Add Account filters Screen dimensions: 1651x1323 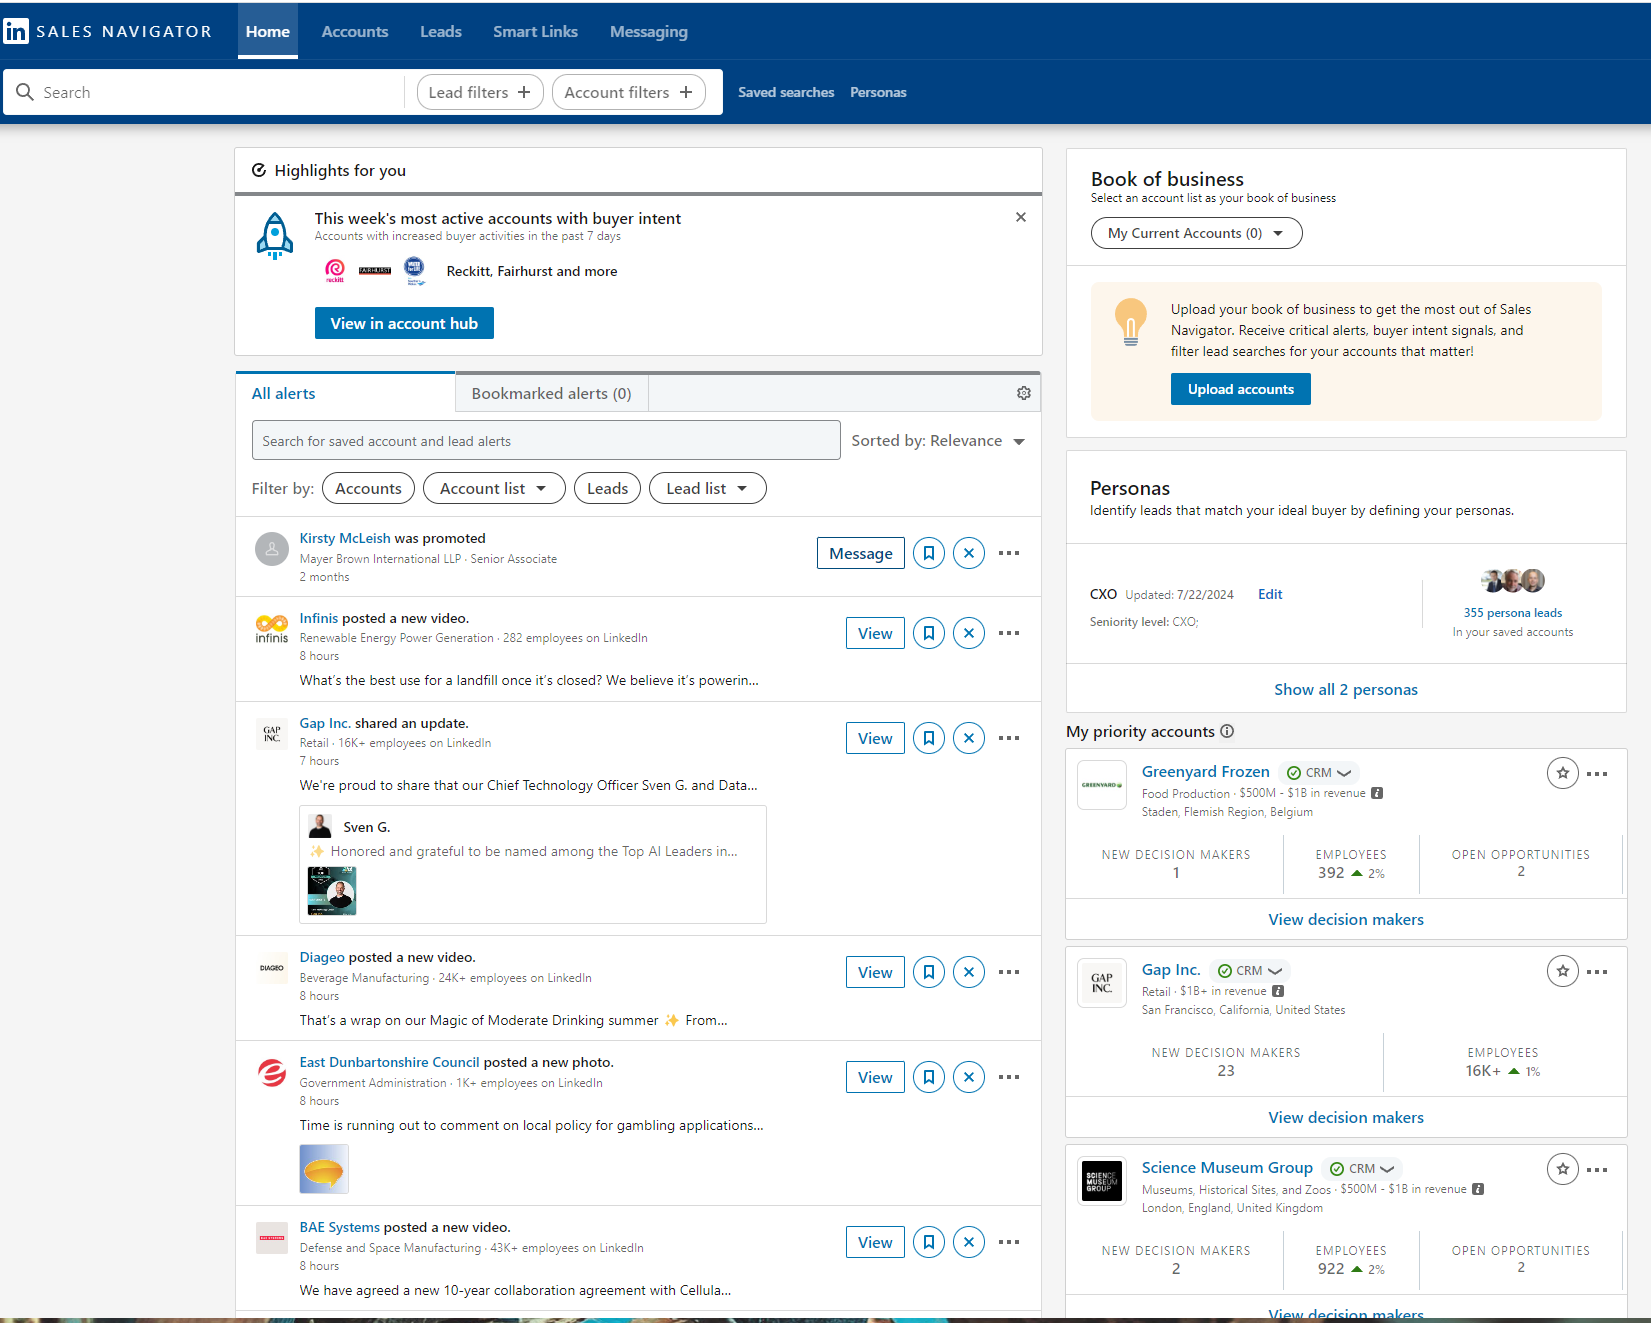tap(629, 92)
